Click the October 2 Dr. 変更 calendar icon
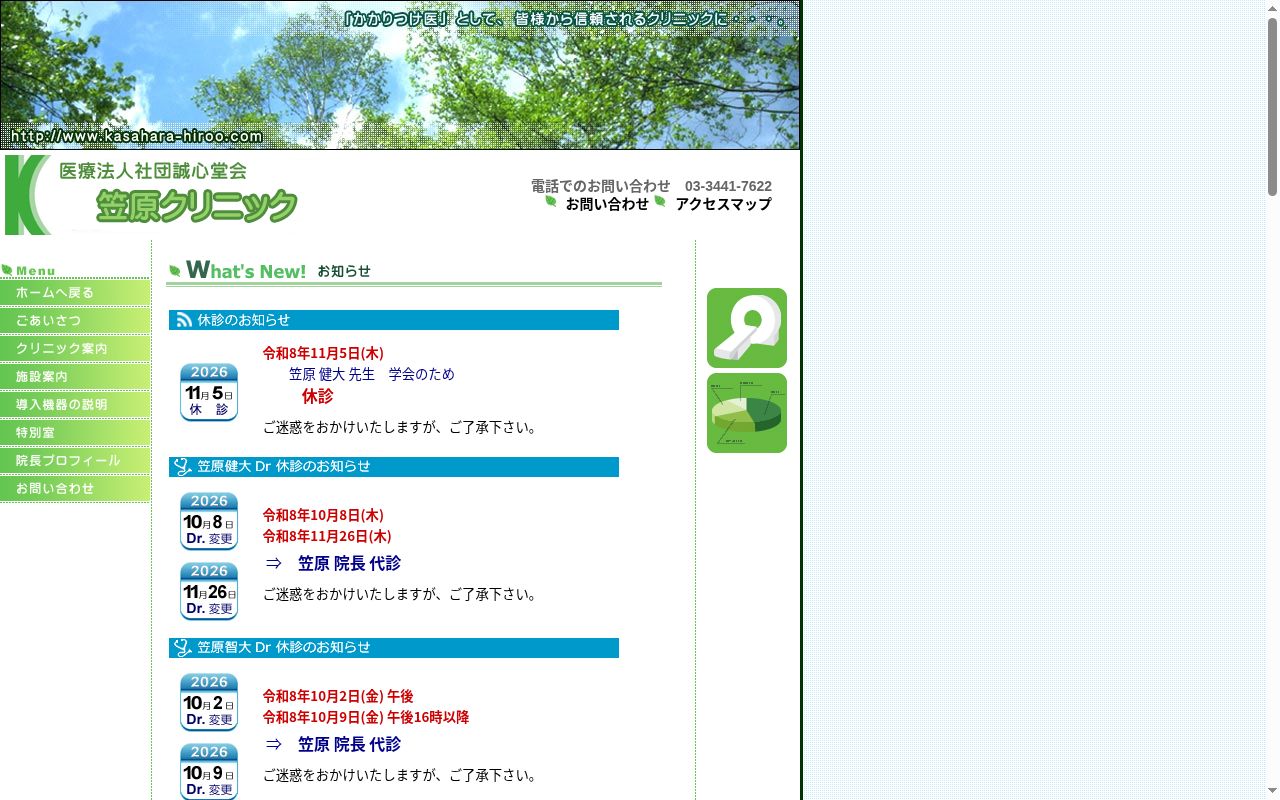 pos(209,702)
